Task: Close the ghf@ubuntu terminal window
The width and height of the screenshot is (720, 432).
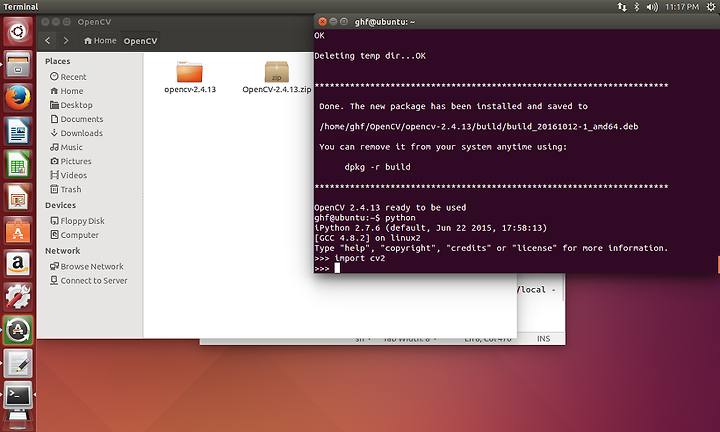Action: point(322,22)
